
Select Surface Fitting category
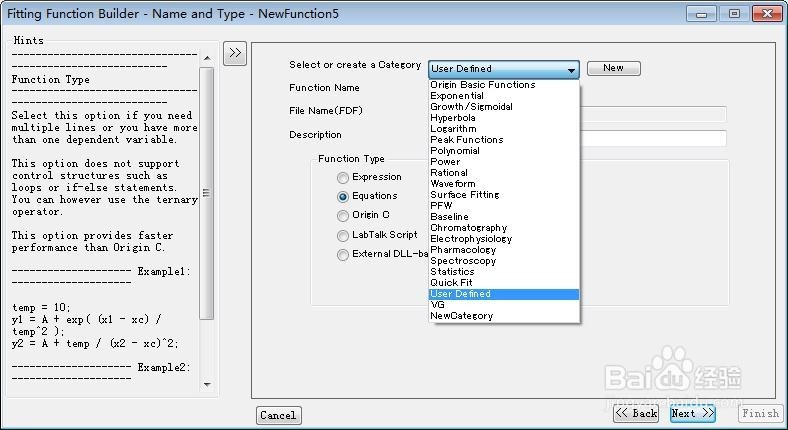(504, 195)
